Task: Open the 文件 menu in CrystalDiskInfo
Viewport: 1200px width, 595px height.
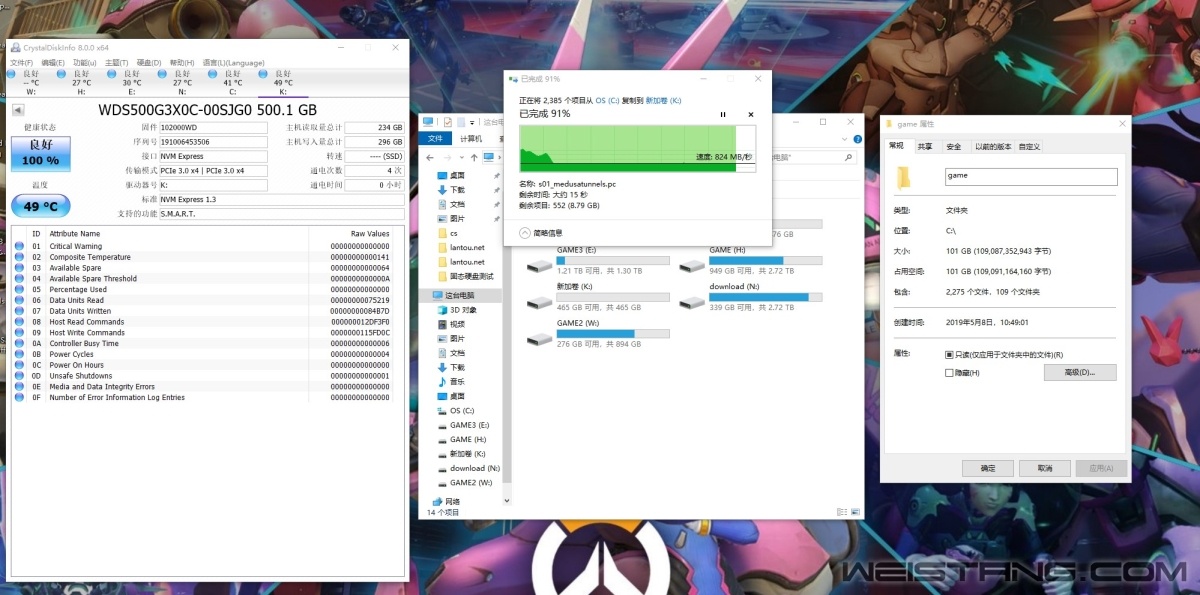Action: (x=22, y=63)
